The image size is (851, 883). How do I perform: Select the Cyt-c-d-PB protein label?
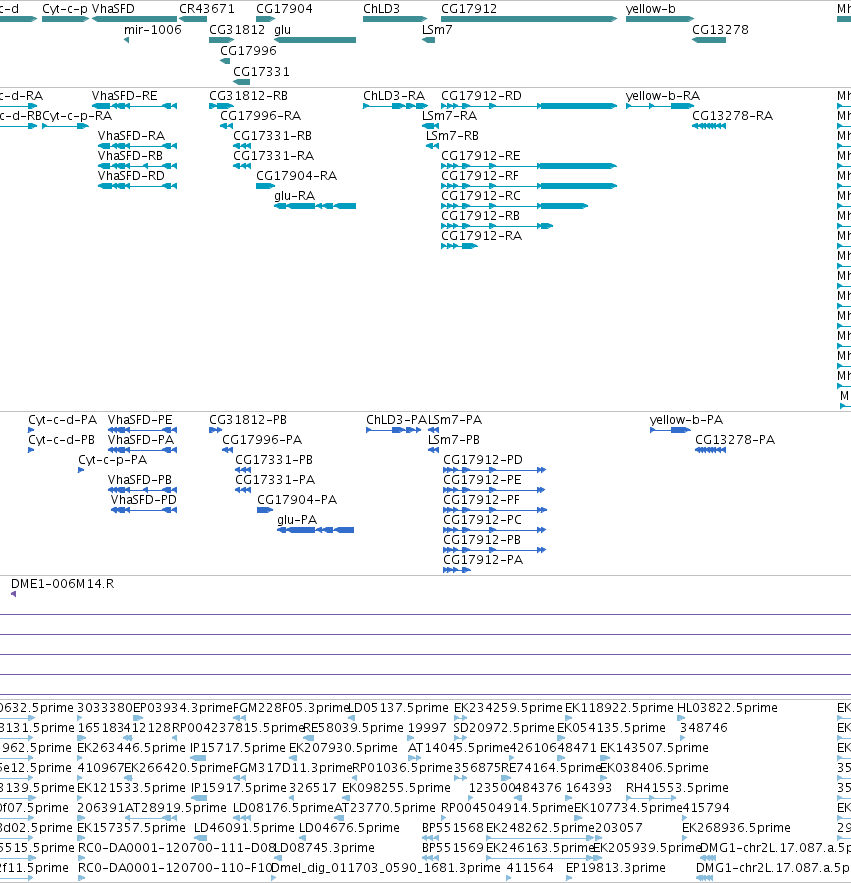61,440
